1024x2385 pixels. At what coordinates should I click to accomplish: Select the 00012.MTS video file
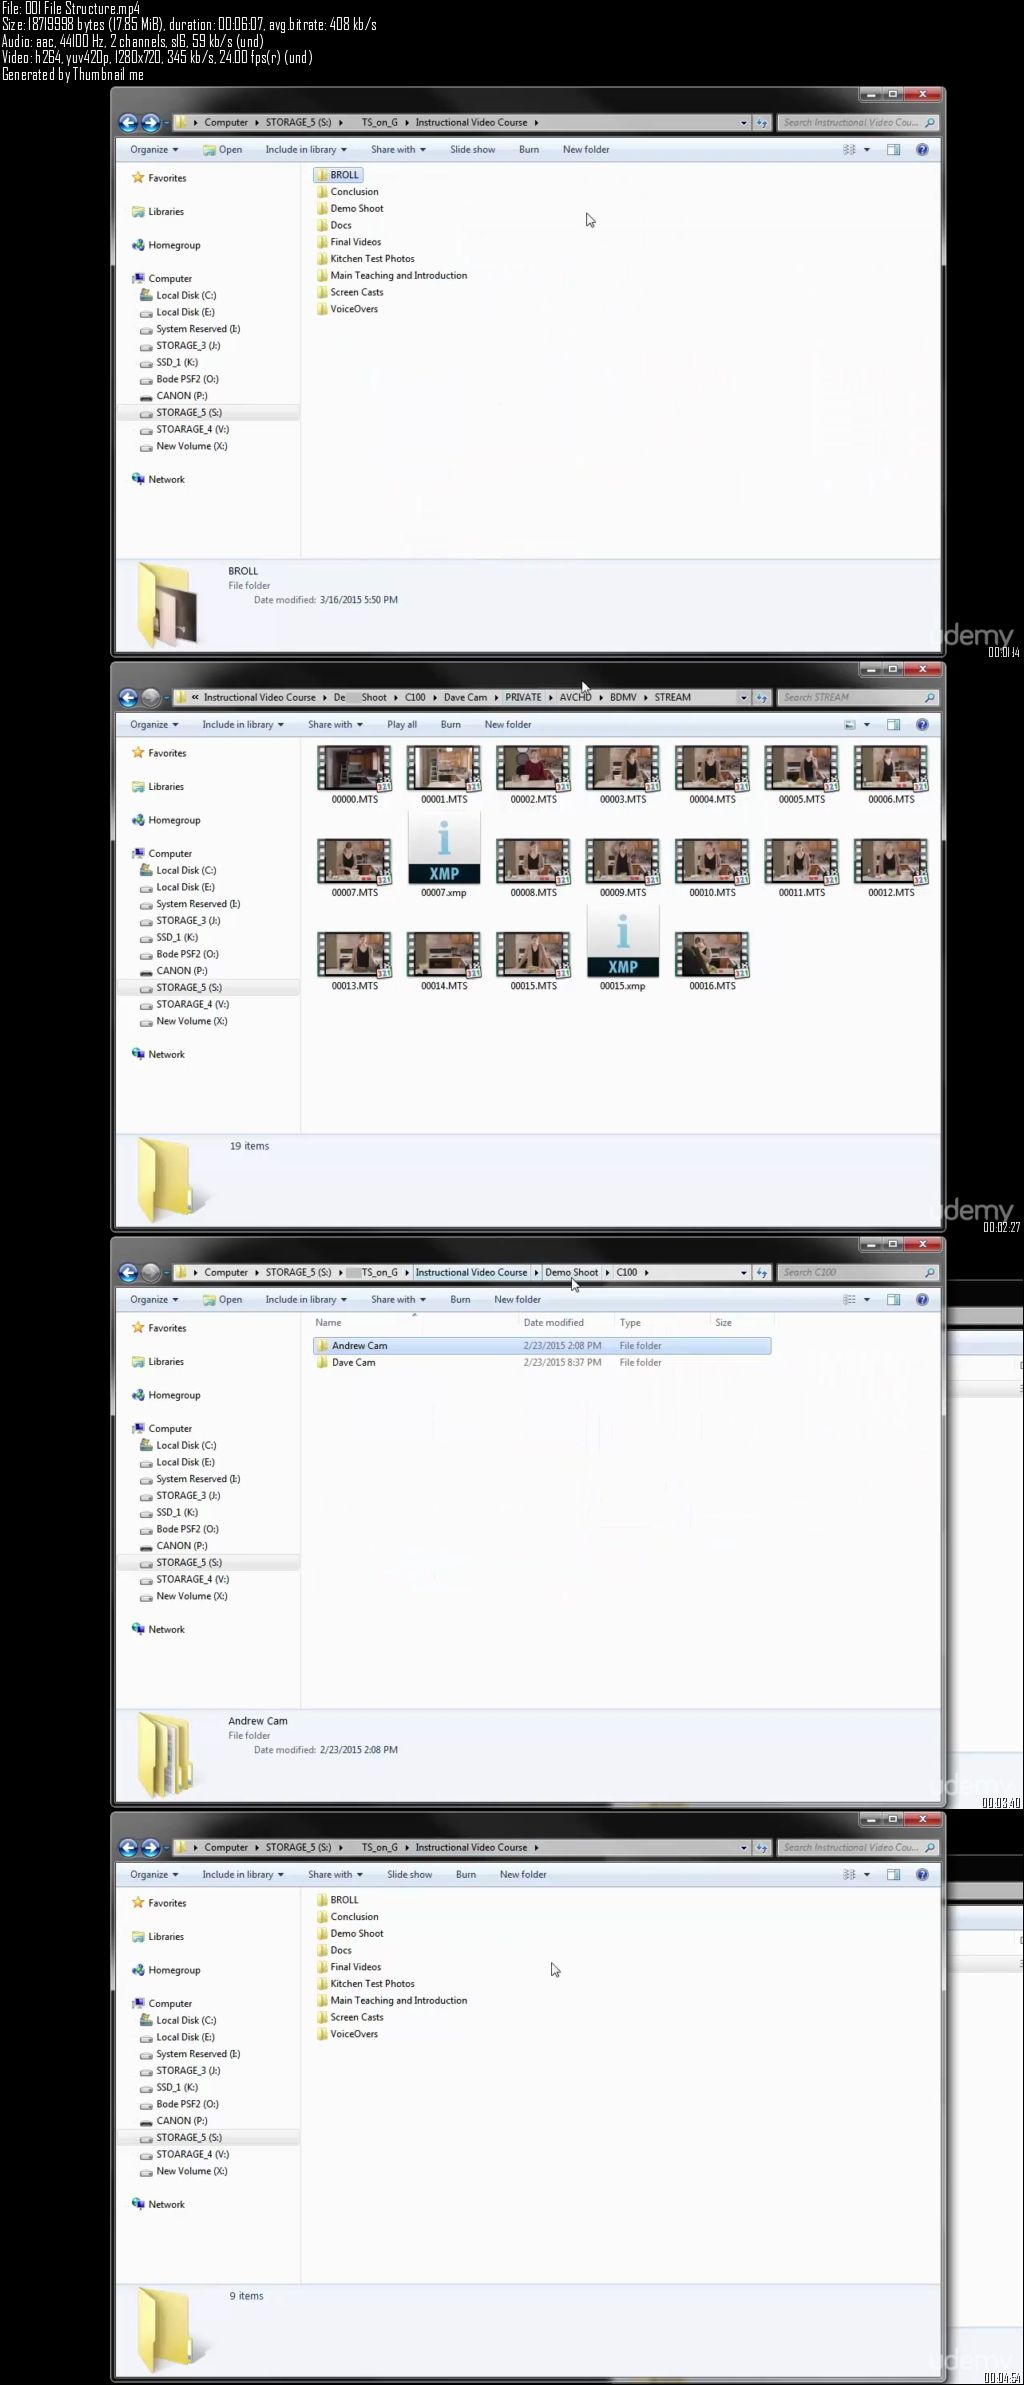[x=891, y=868]
